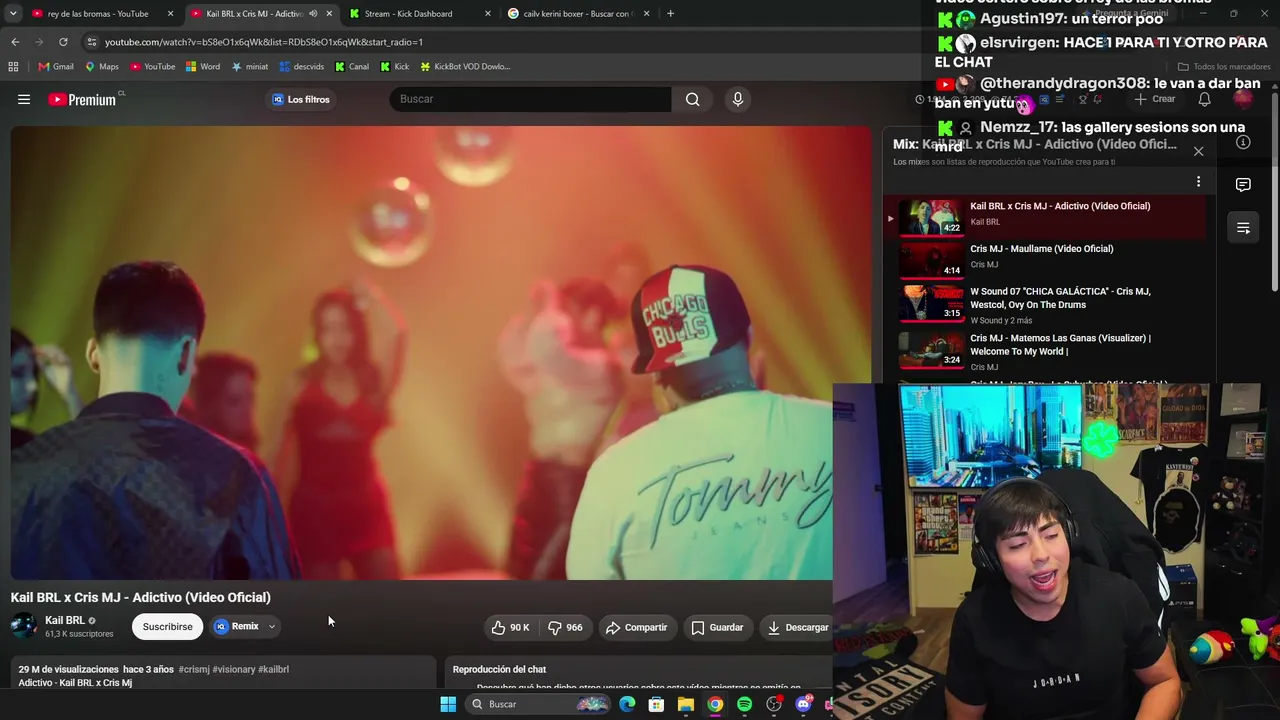This screenshot has height=720, width=1280.
Task: Open the Gmail bookmark
Action: (56, 67)
